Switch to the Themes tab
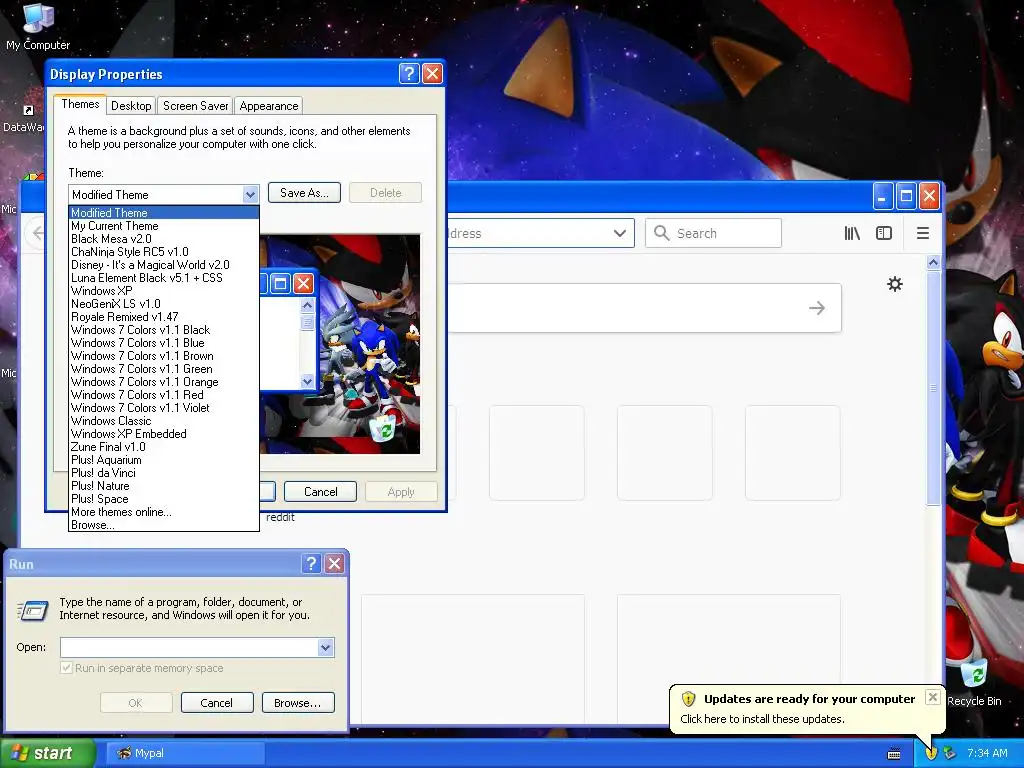This screenshot has width=1024, height=768. tap(80, 104)
